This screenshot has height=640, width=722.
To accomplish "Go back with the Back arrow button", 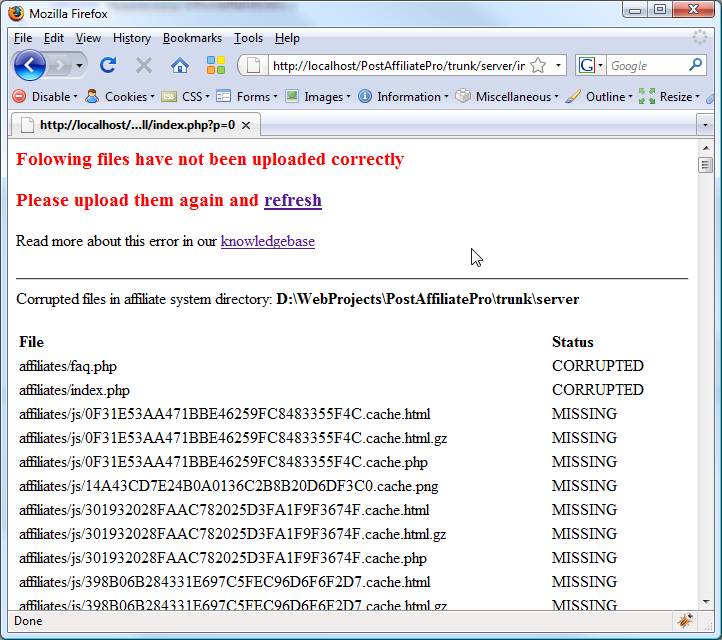I will tap(29, 65).
